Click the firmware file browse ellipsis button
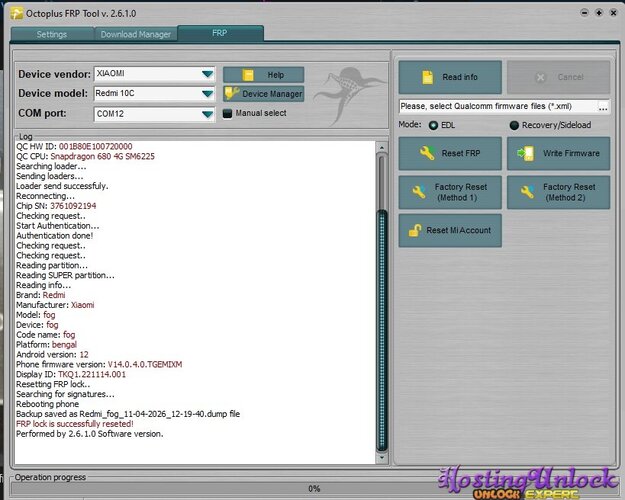The height and width of the screenshot is (500, 625). [603, 106]
